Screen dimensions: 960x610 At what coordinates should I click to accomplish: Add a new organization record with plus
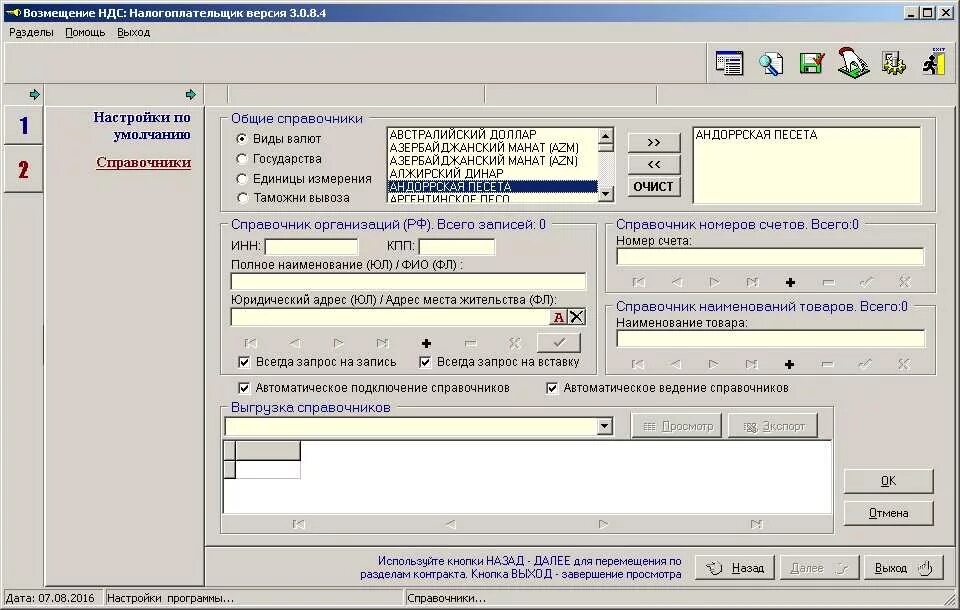coord(426,343)
